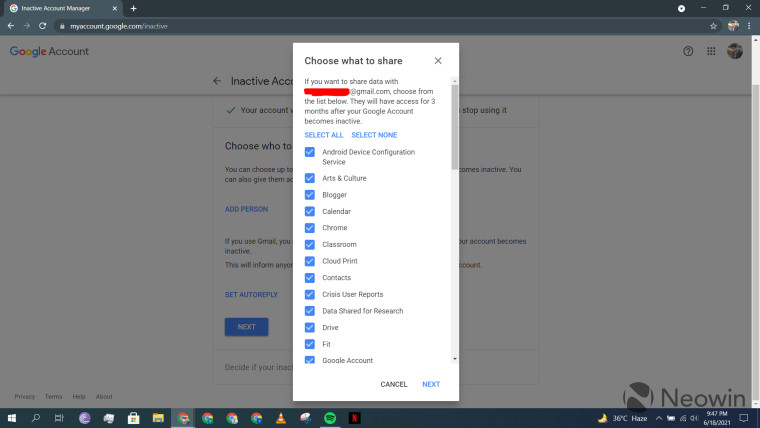Click CANCEL in the dialog
This screenshot has height=428, width=760.
point(394,384)
